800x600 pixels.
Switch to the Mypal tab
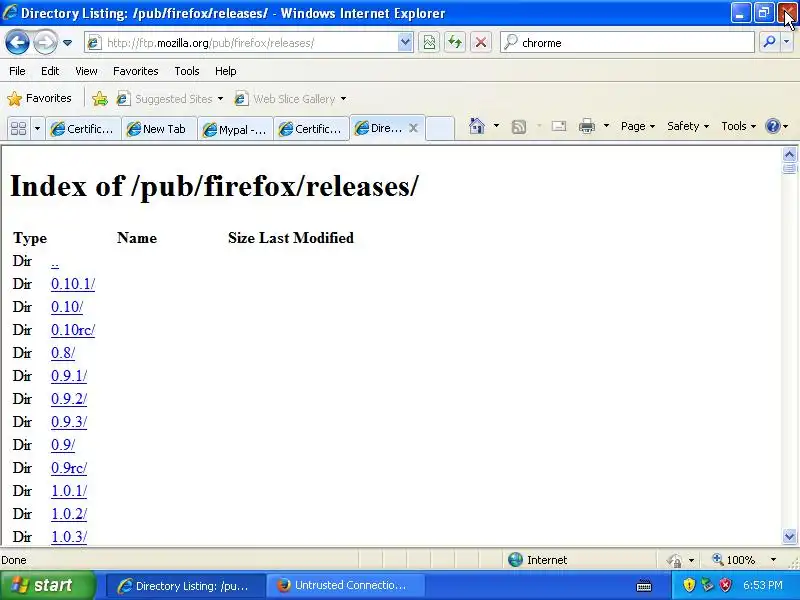click(235, 129)
